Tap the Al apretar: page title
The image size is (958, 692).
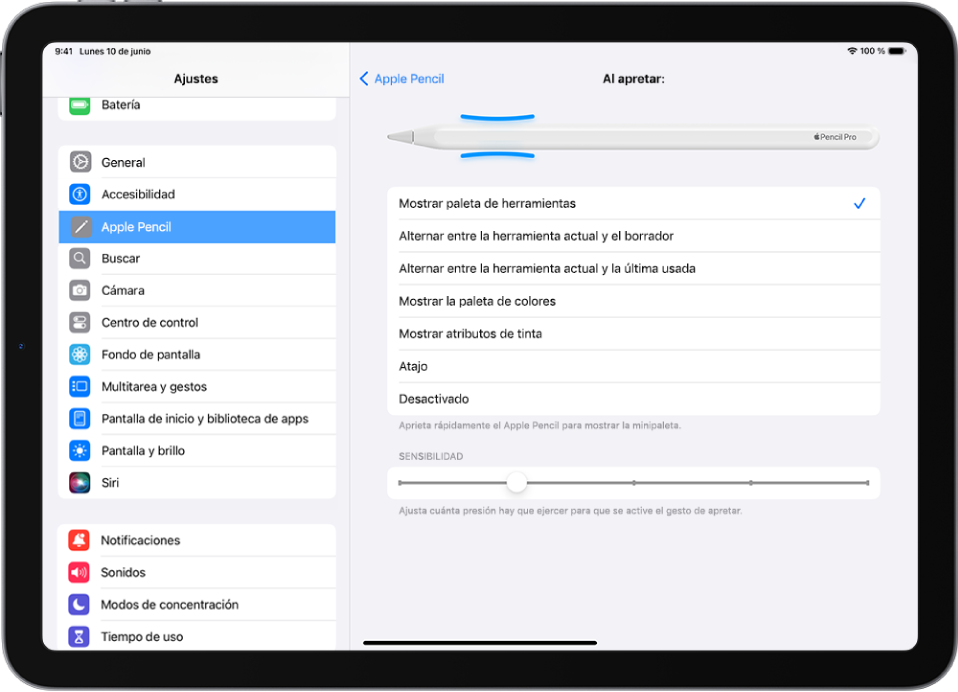click(x=634, y=79)
